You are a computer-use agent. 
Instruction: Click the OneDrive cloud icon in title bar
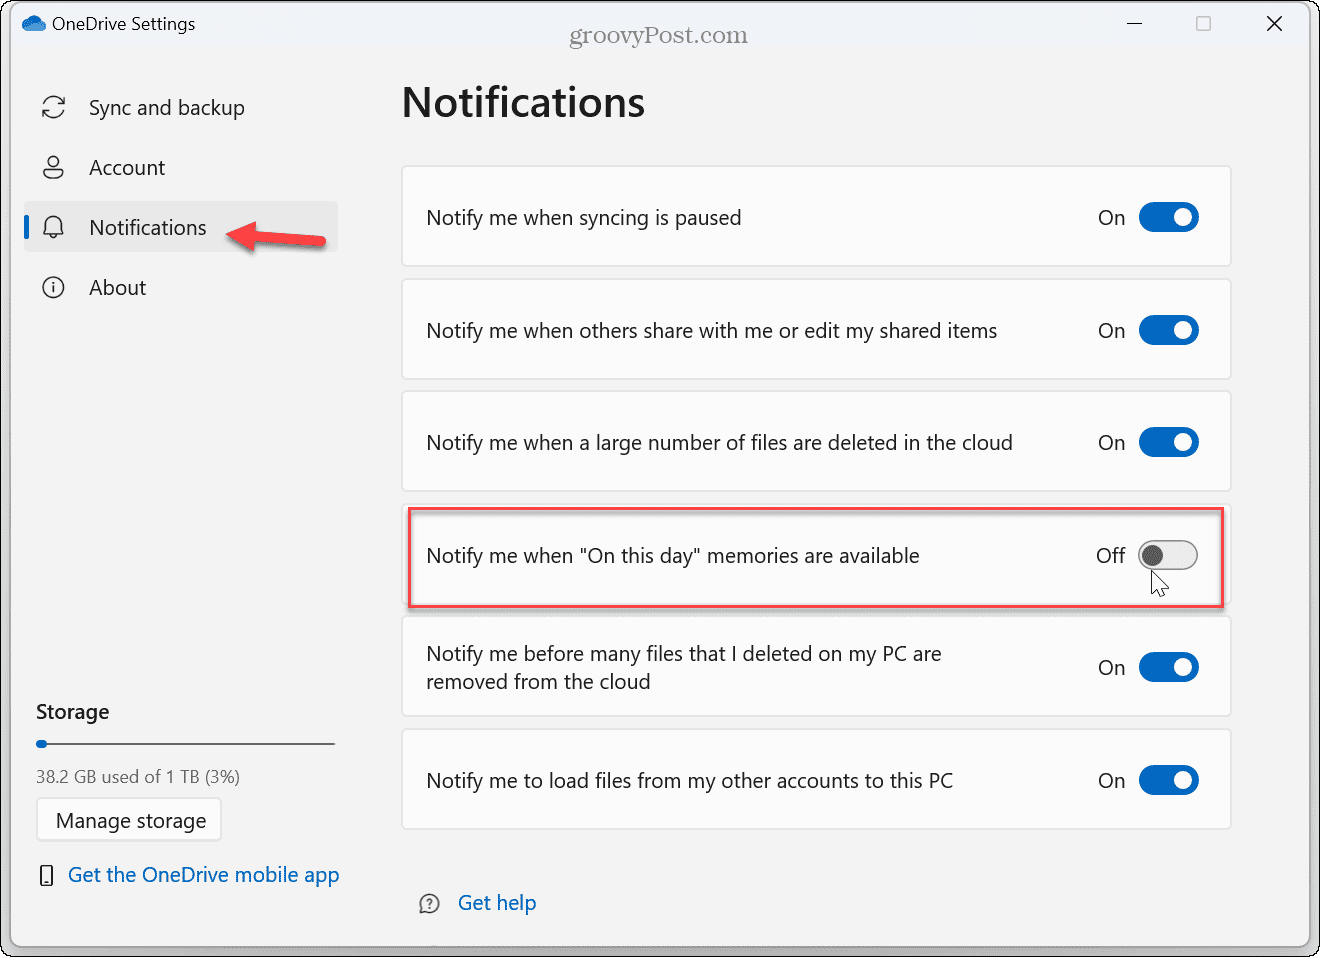[x=34, y=24]
